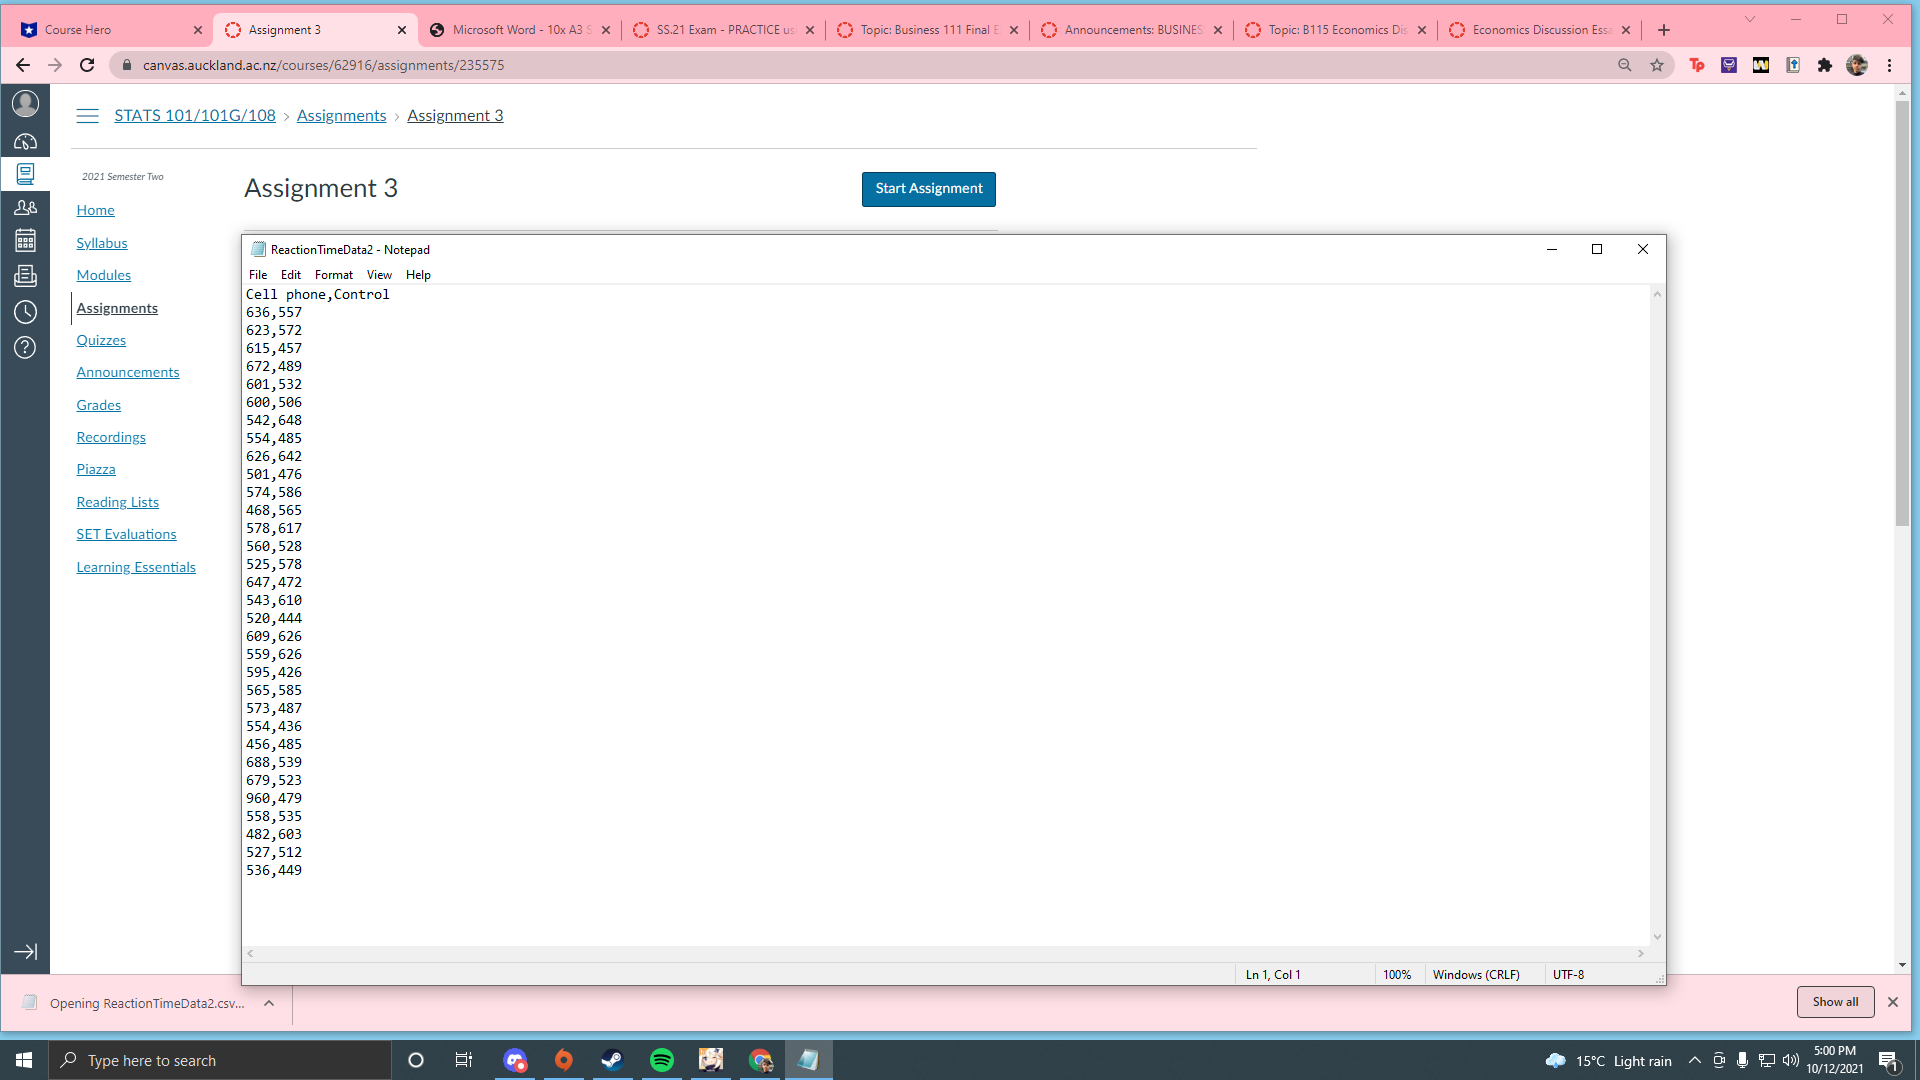1920x1080 pixels.
Task: Open the History clock icon in the sidebar
Action: click(25, 312)
